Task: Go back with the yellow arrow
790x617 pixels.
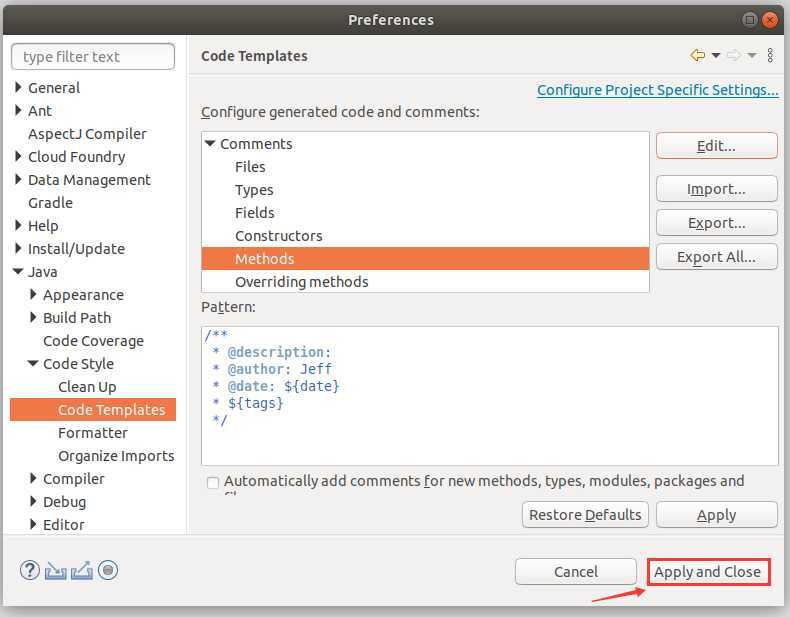Action: (698, 56)
